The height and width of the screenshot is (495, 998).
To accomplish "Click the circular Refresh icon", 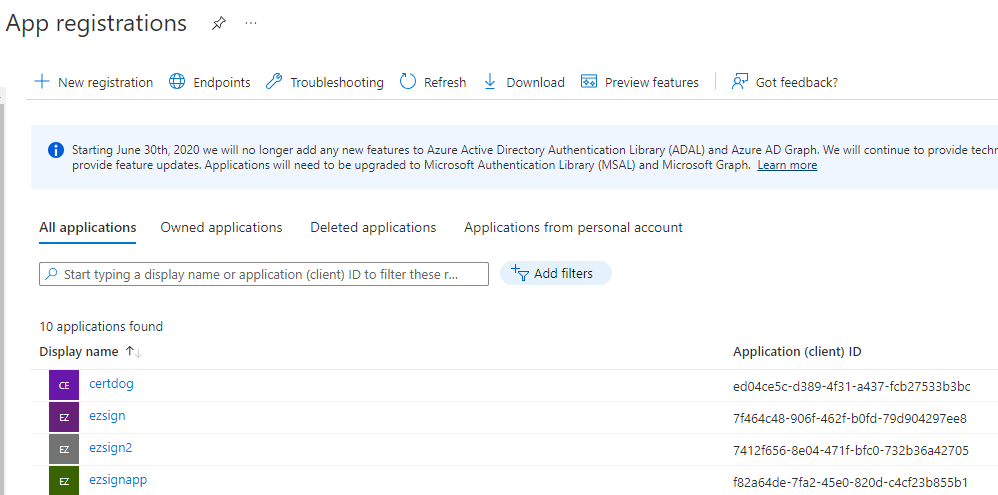I will click(407, 81).
